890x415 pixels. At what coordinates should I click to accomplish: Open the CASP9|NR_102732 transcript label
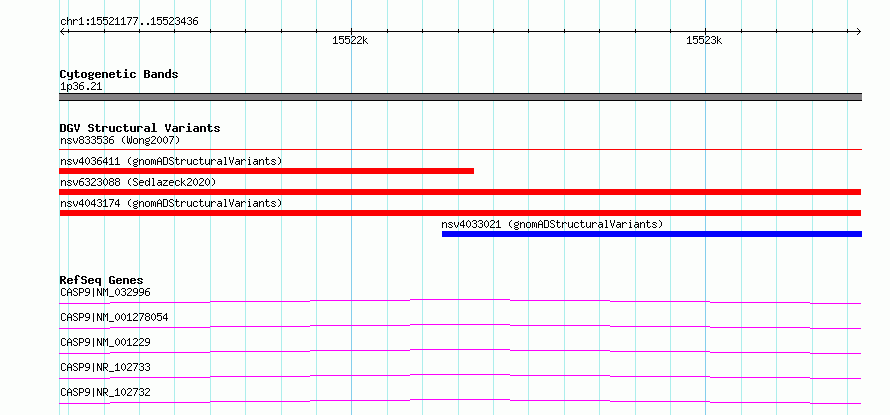(105, 392)
